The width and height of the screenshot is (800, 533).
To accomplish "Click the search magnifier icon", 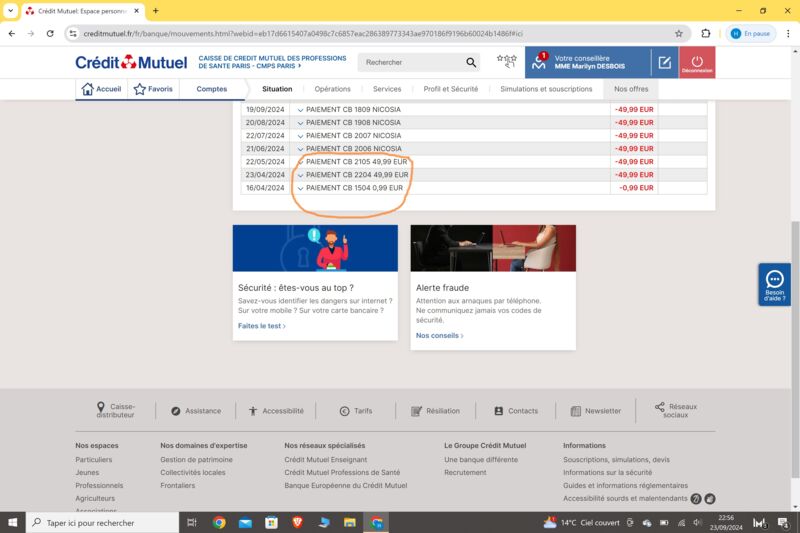I will pos(471,62).
